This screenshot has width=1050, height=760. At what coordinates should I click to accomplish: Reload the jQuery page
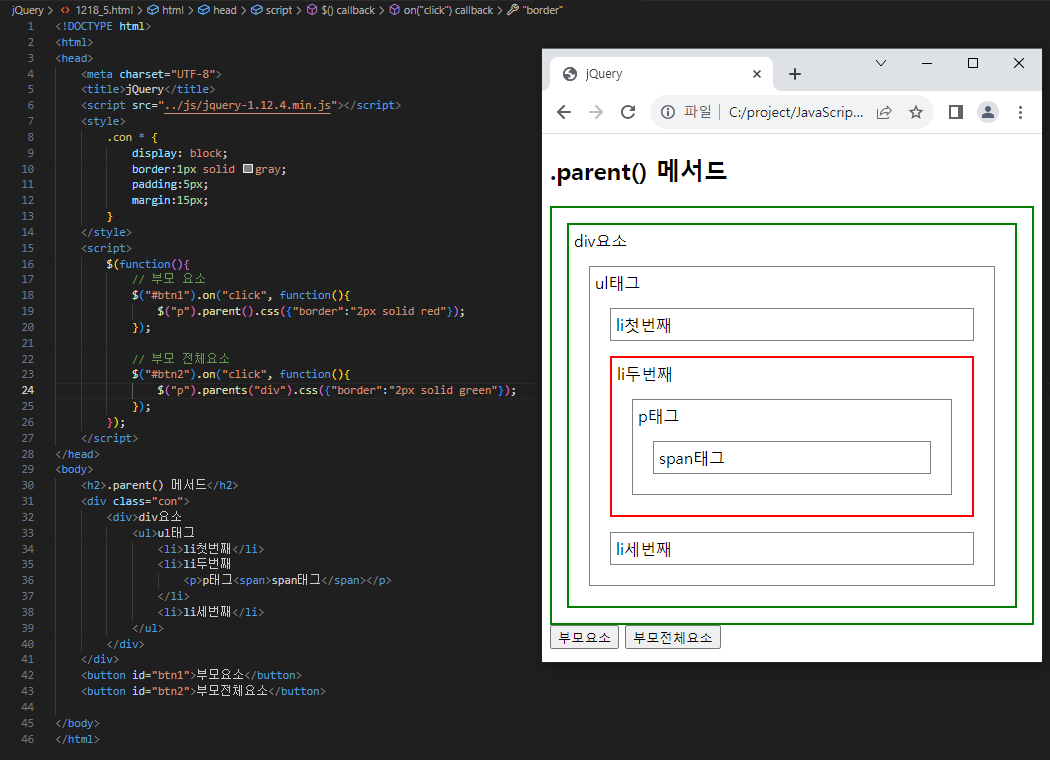[627, 112]
